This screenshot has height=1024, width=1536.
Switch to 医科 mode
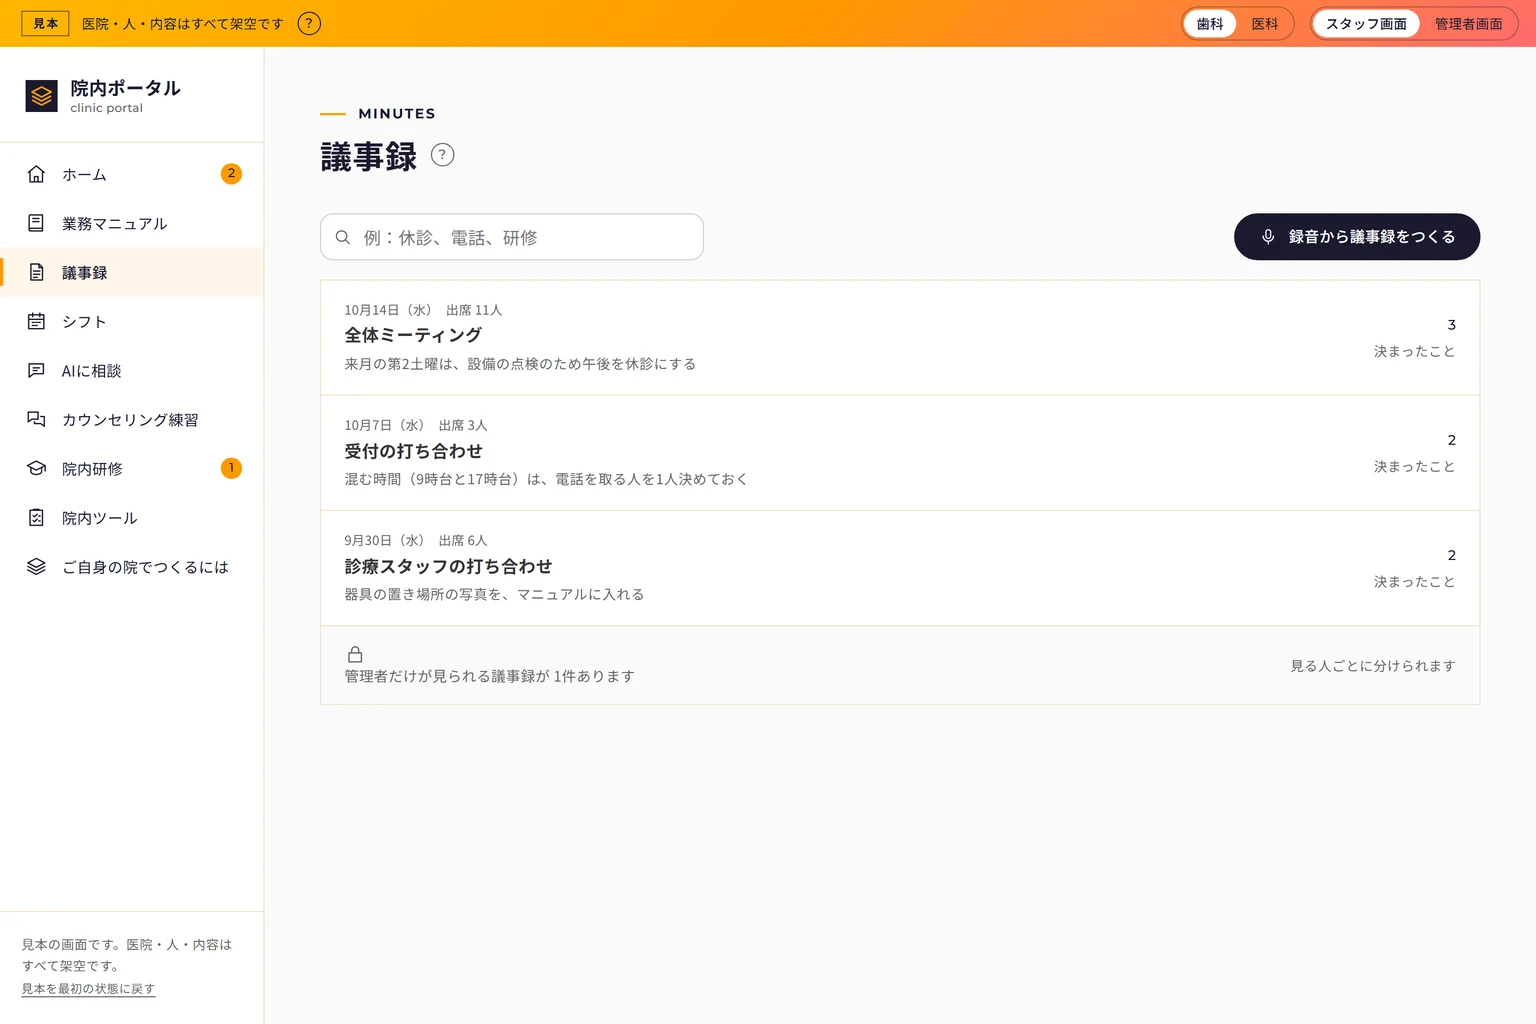[x=1265, y=24]
